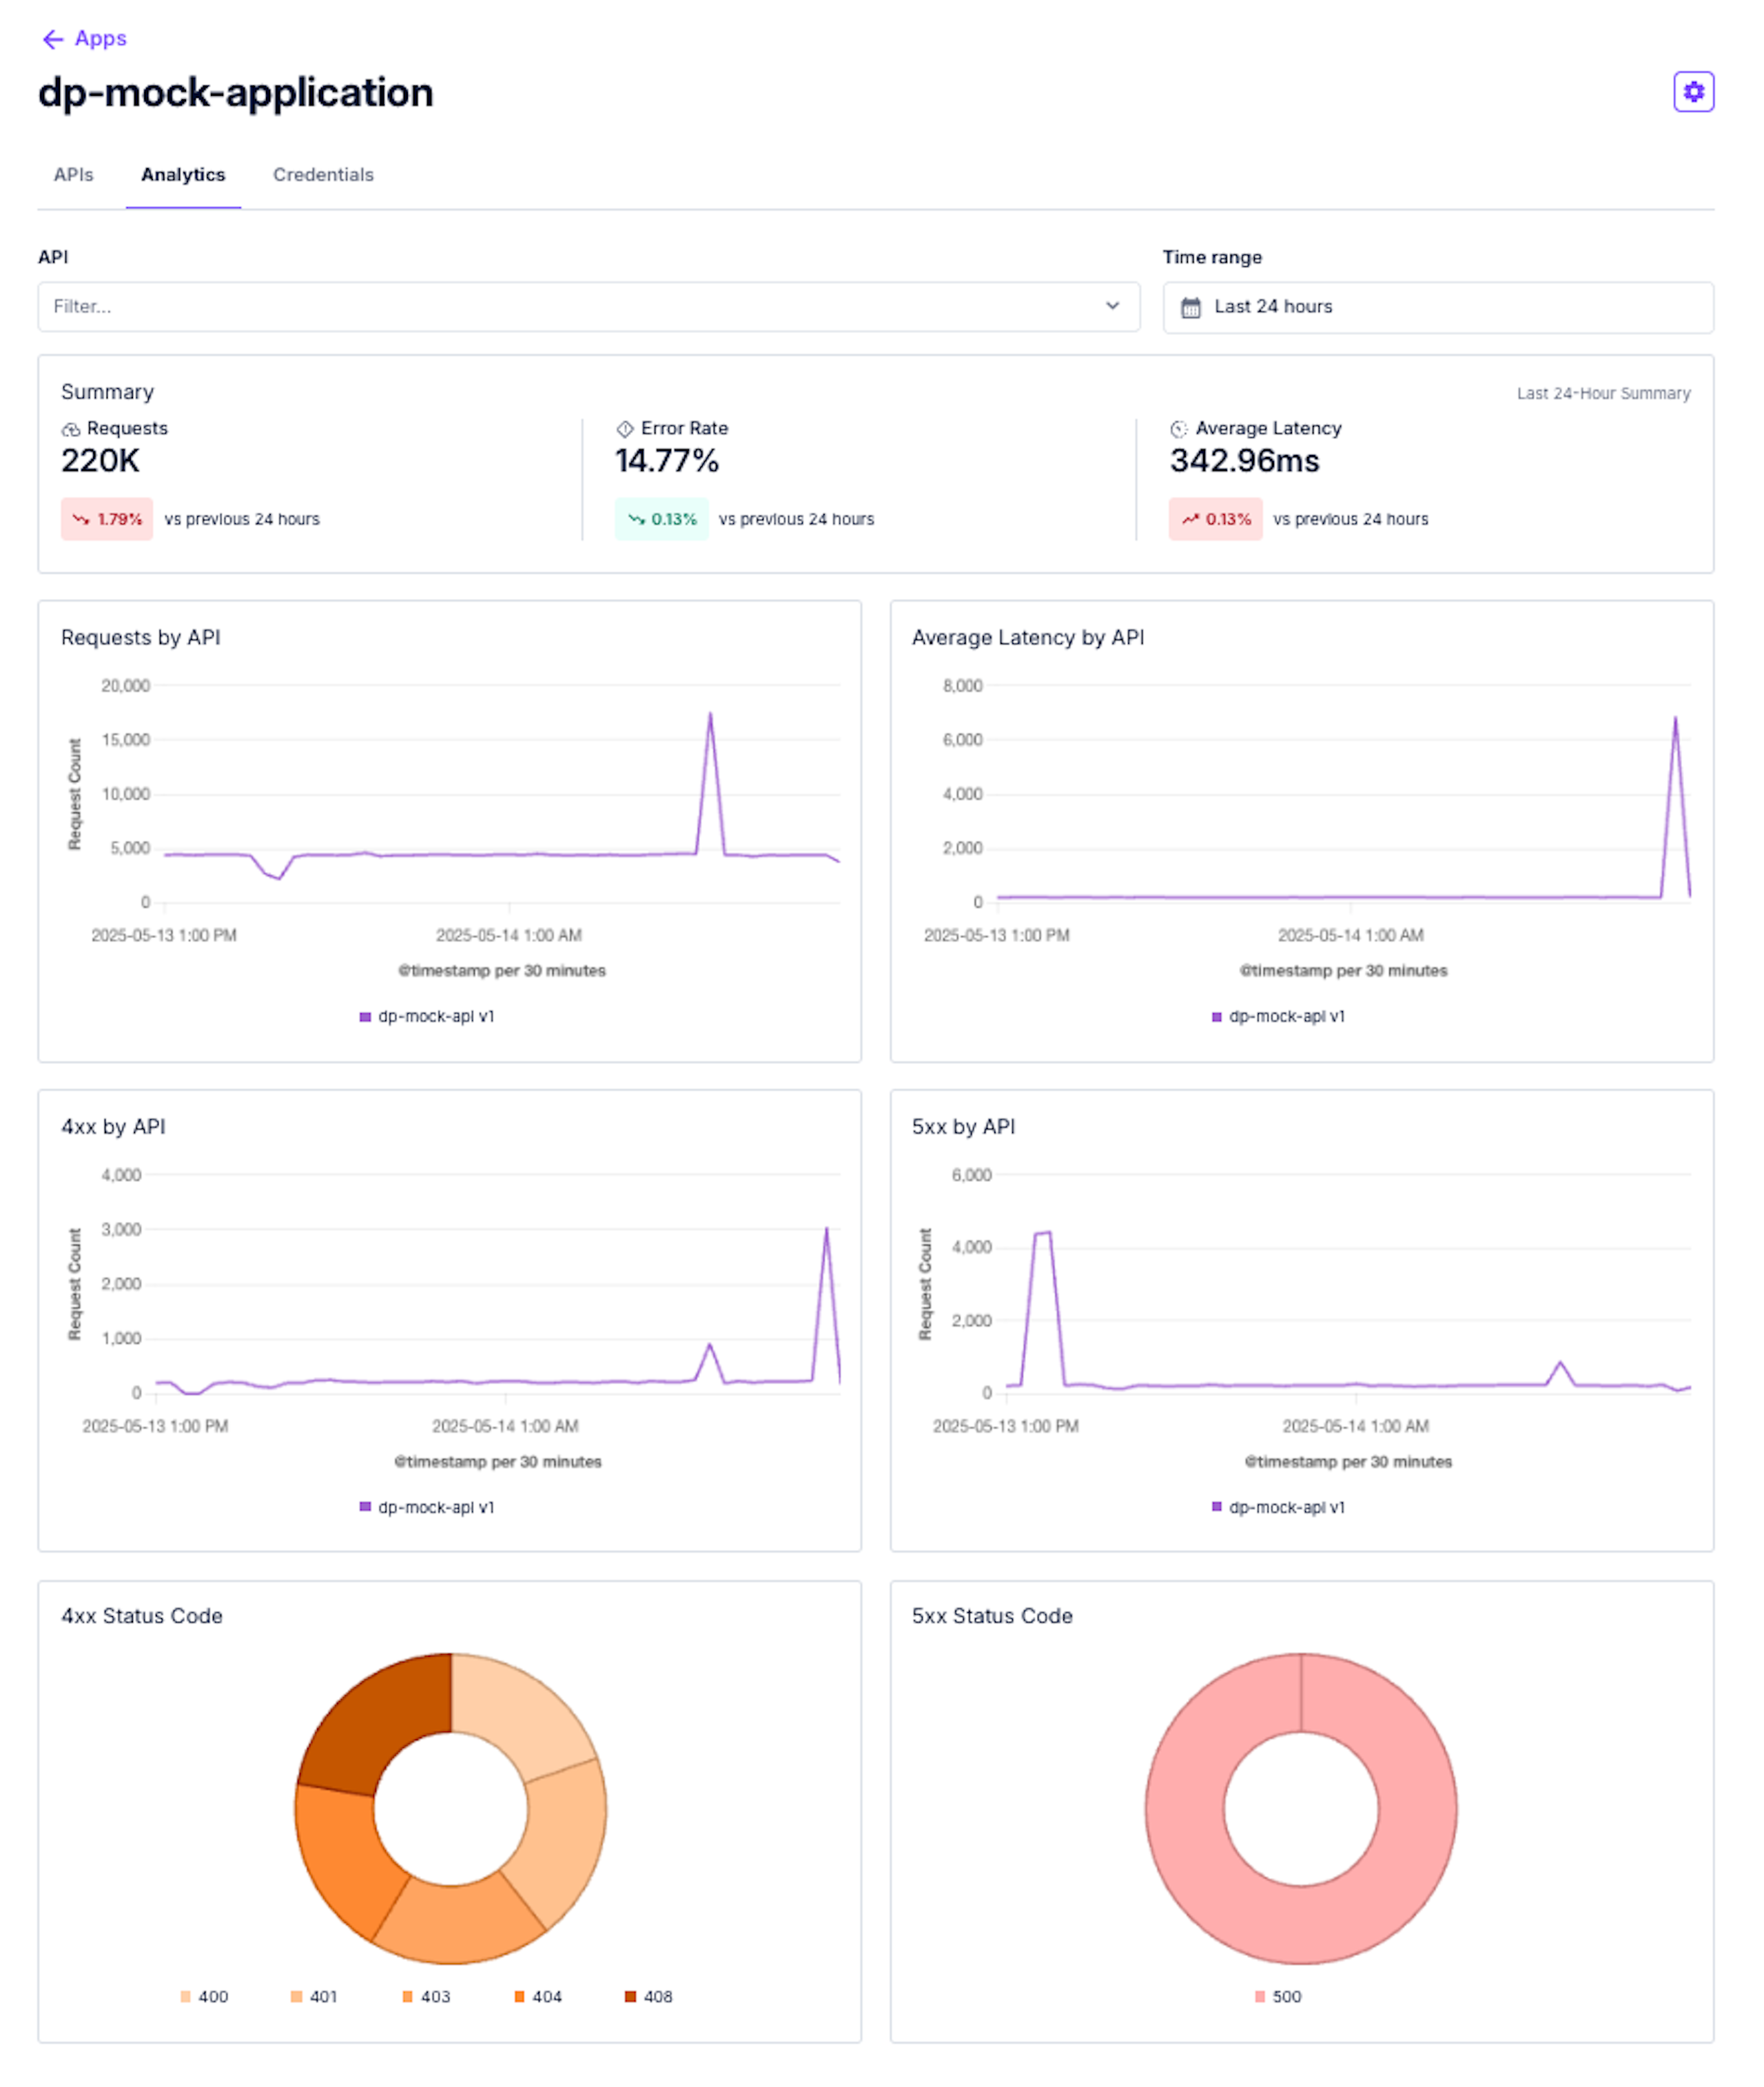
Task: Click the latency uptrend arrow badge 0.13%
Action: click(x=1215, y=519)
